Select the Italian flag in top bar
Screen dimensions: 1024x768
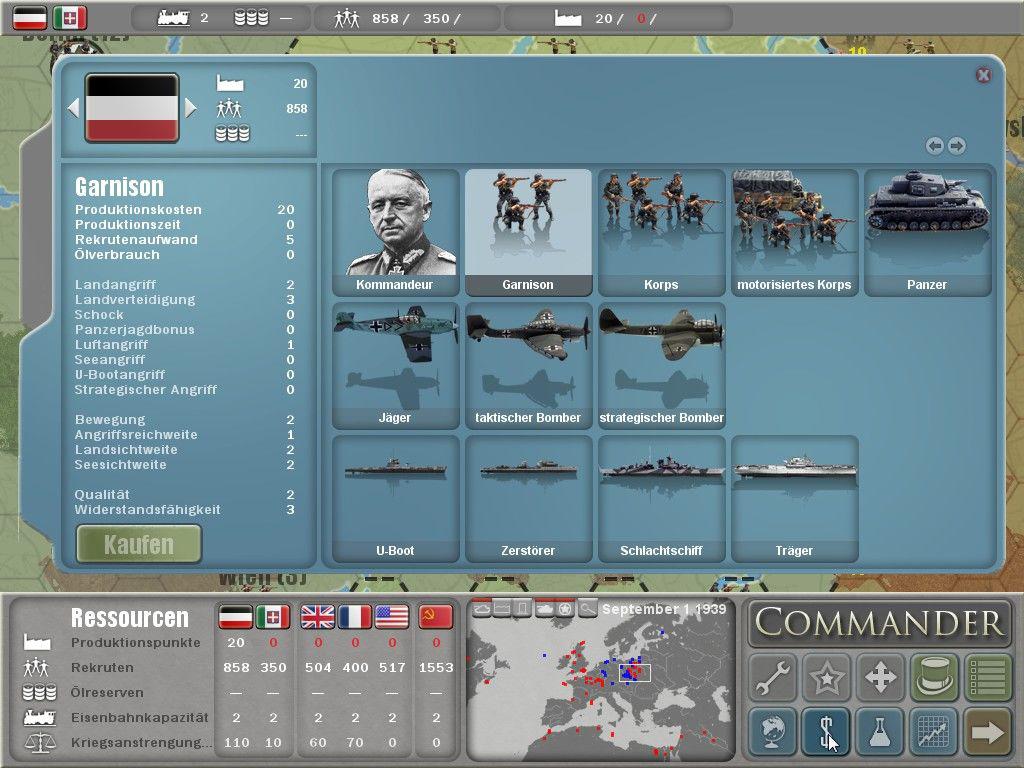(70, 18)
